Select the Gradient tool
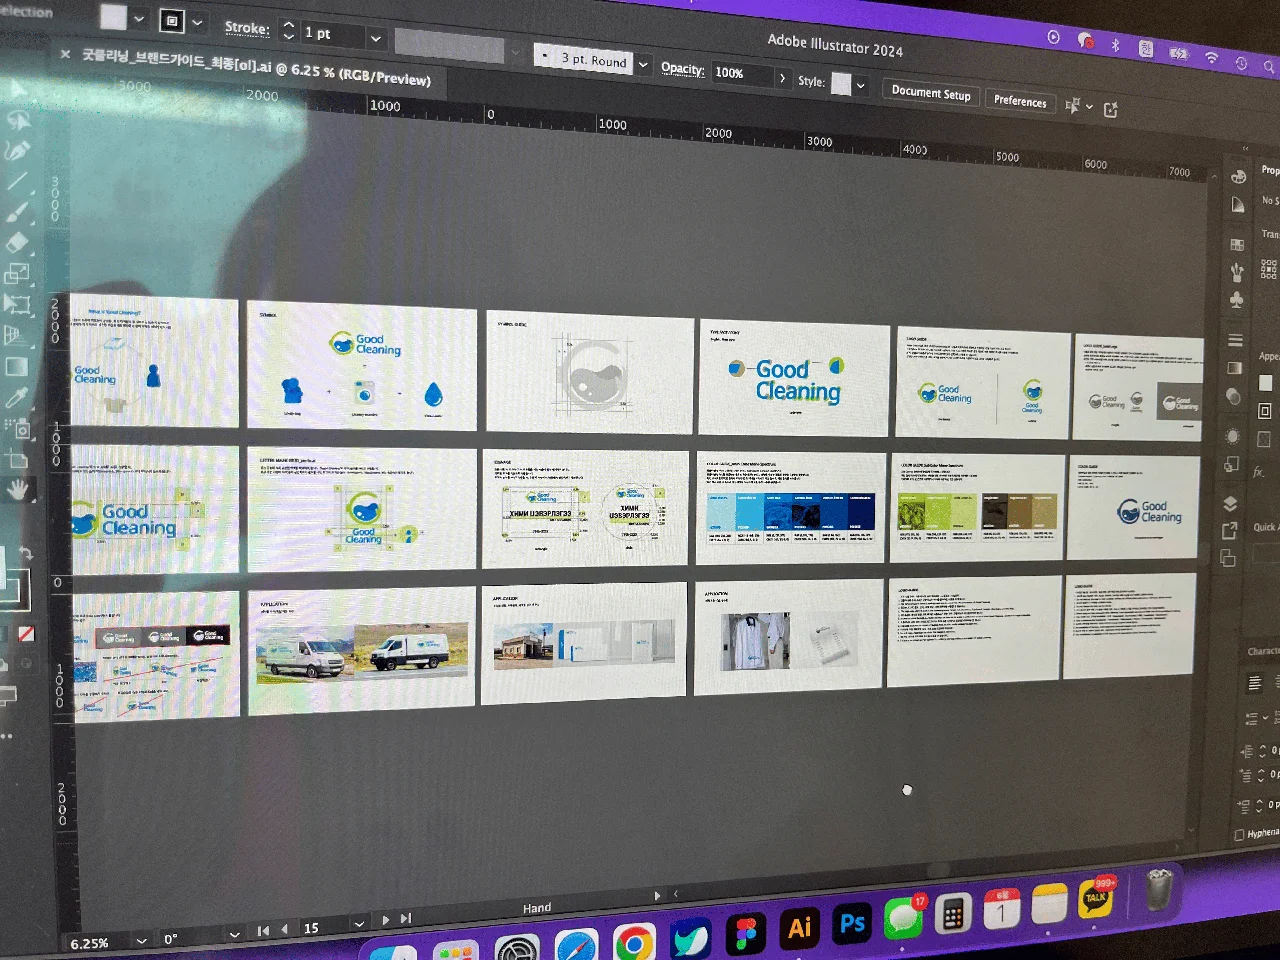 pos(16,367)
